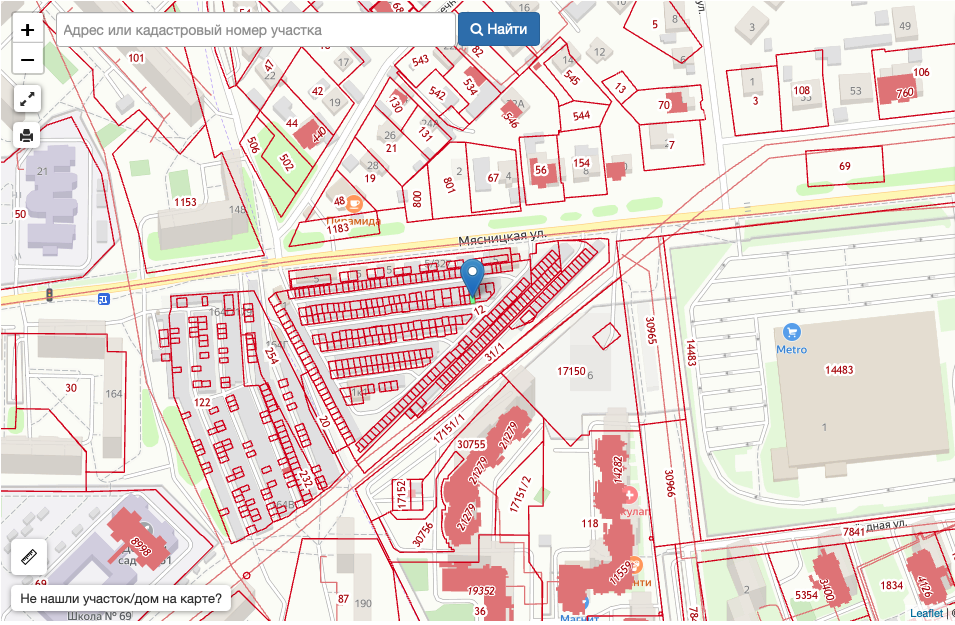Open the Leaflet attribution link
Image resolution: width=955 pixels, height=625 pixels.
pos(926,613)
